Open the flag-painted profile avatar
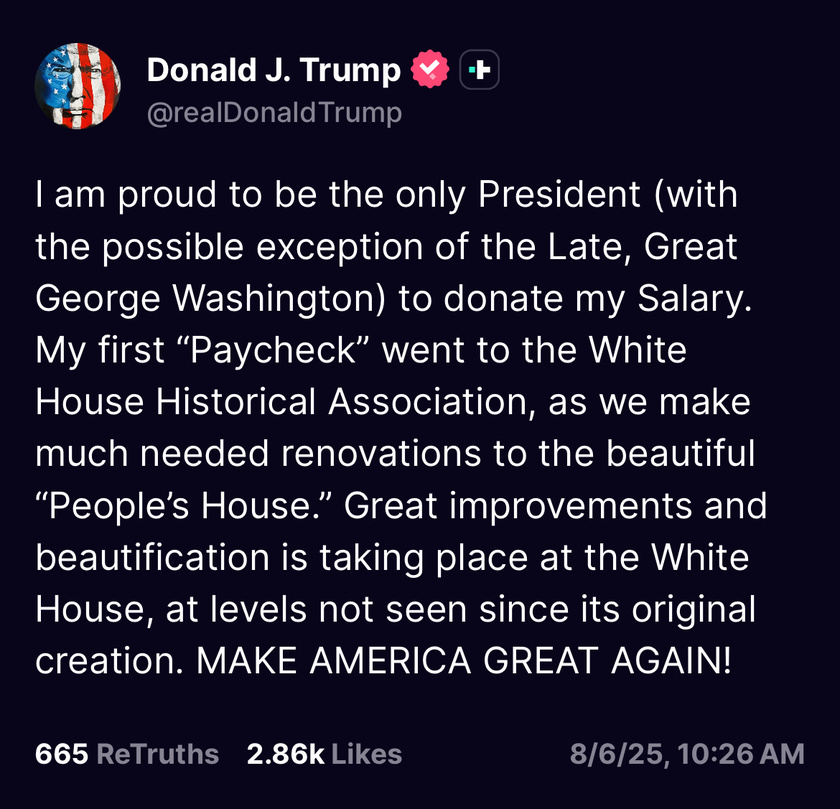Viewport: 840px width, 809px height. [x=78, y=86]
